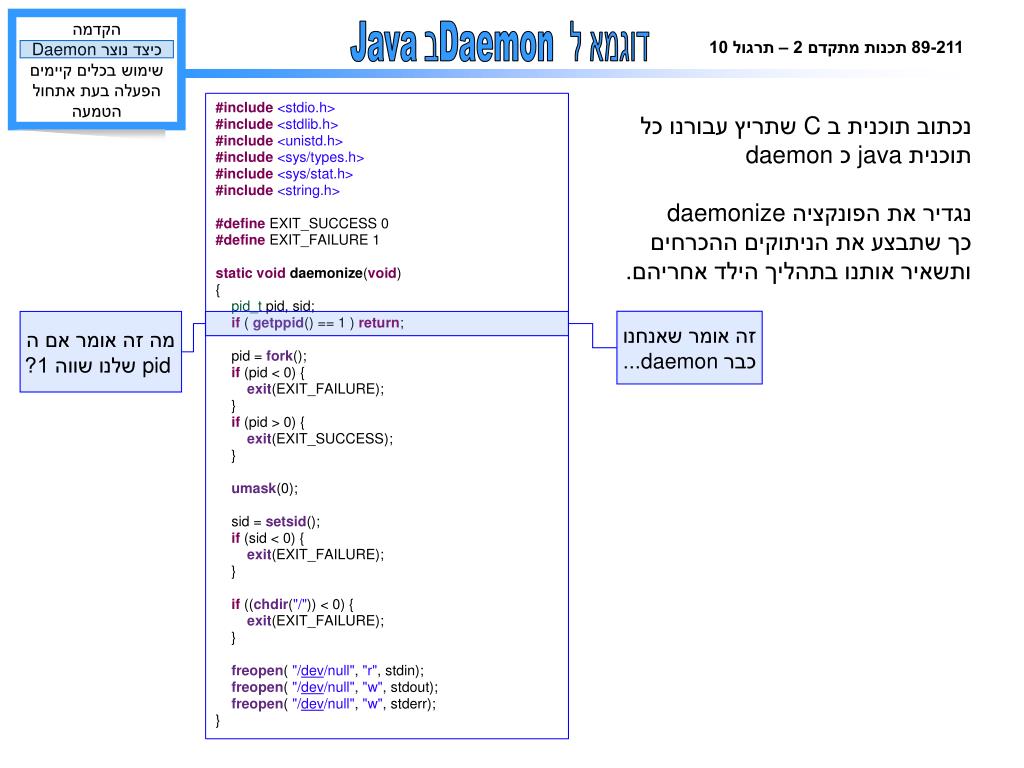Click the 'if (pid < 0) {' line
1024x768 pixels.
(x=268, y=372)
